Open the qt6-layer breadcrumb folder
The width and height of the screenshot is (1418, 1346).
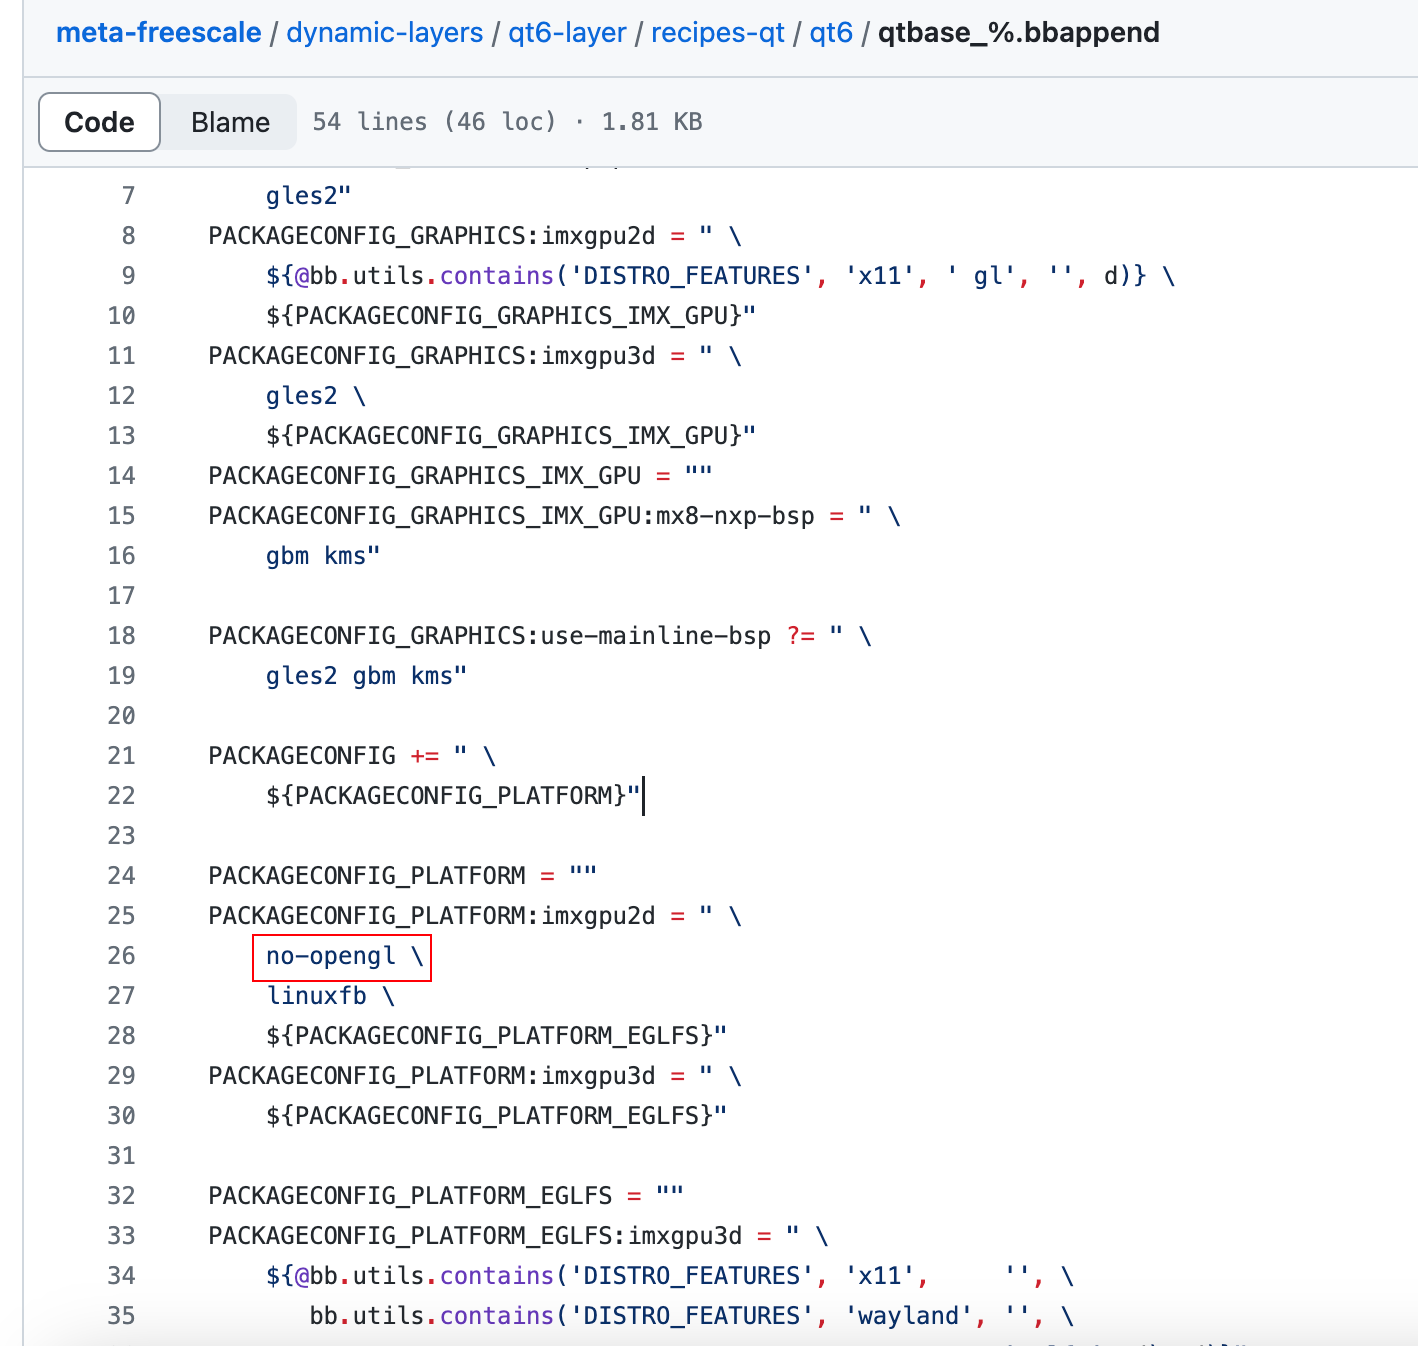tap(567, 33)
